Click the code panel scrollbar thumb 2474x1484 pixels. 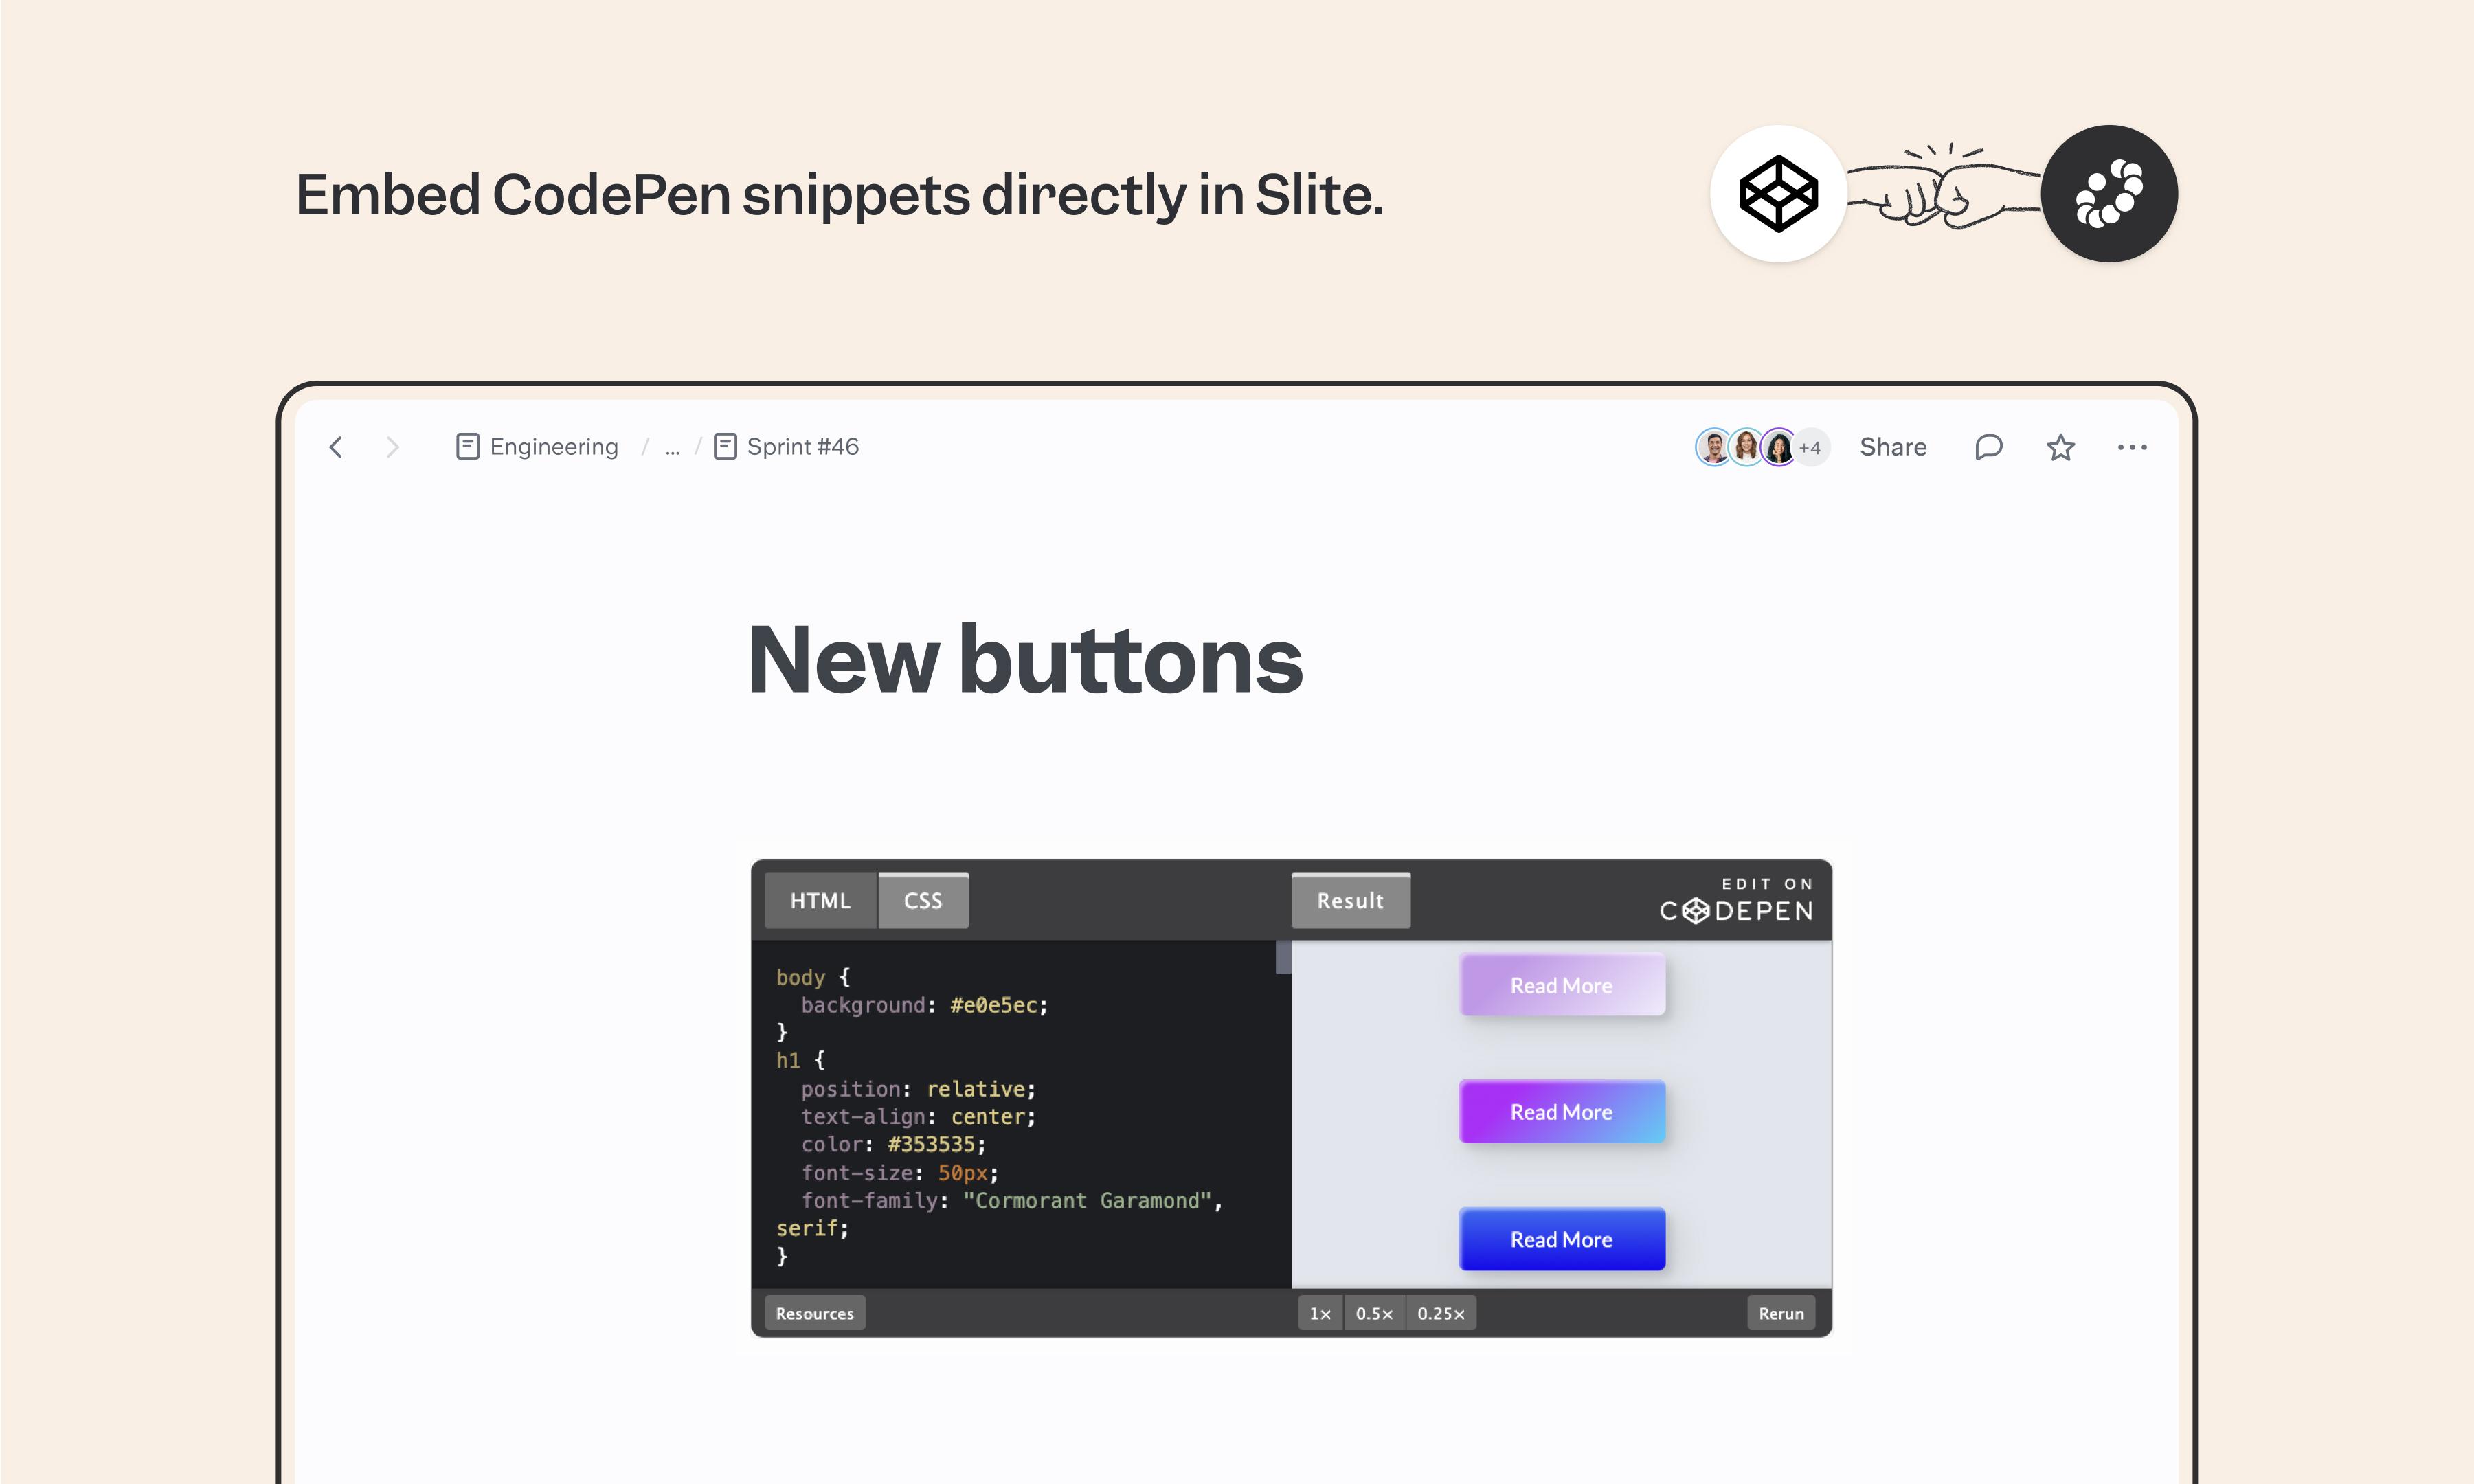[1283, 957]
